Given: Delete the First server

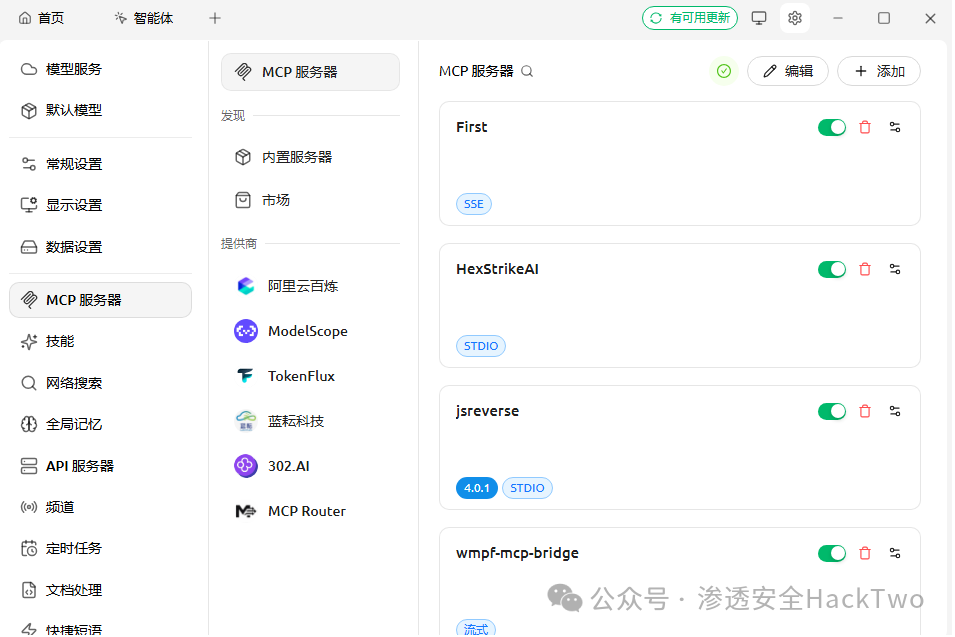Looking at the screenshot, I should tap(865, 127).
